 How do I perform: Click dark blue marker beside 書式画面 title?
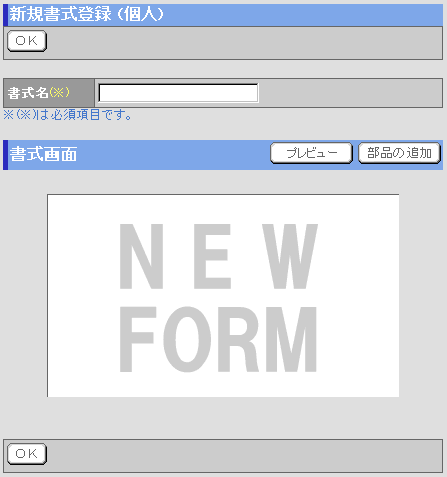pos(5,155)
